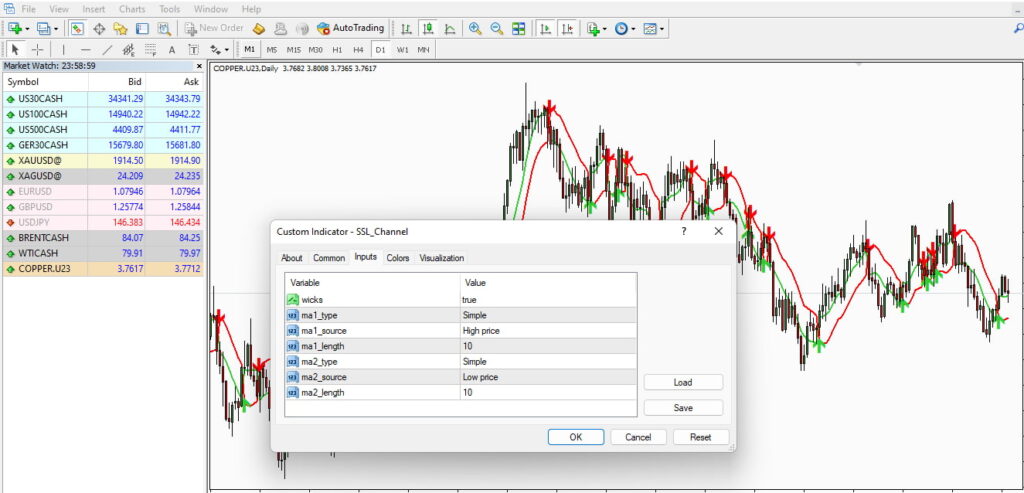The image size is (1024, 493).
Task: Open the Tools menu
Action: (170, 9)
